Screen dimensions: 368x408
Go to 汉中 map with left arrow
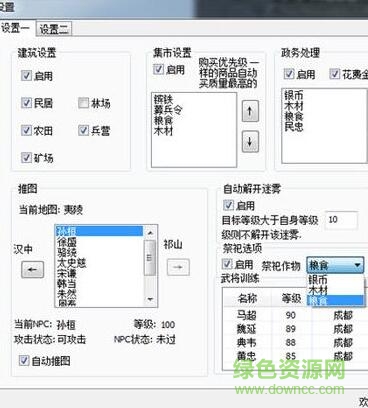click(33, 269)
